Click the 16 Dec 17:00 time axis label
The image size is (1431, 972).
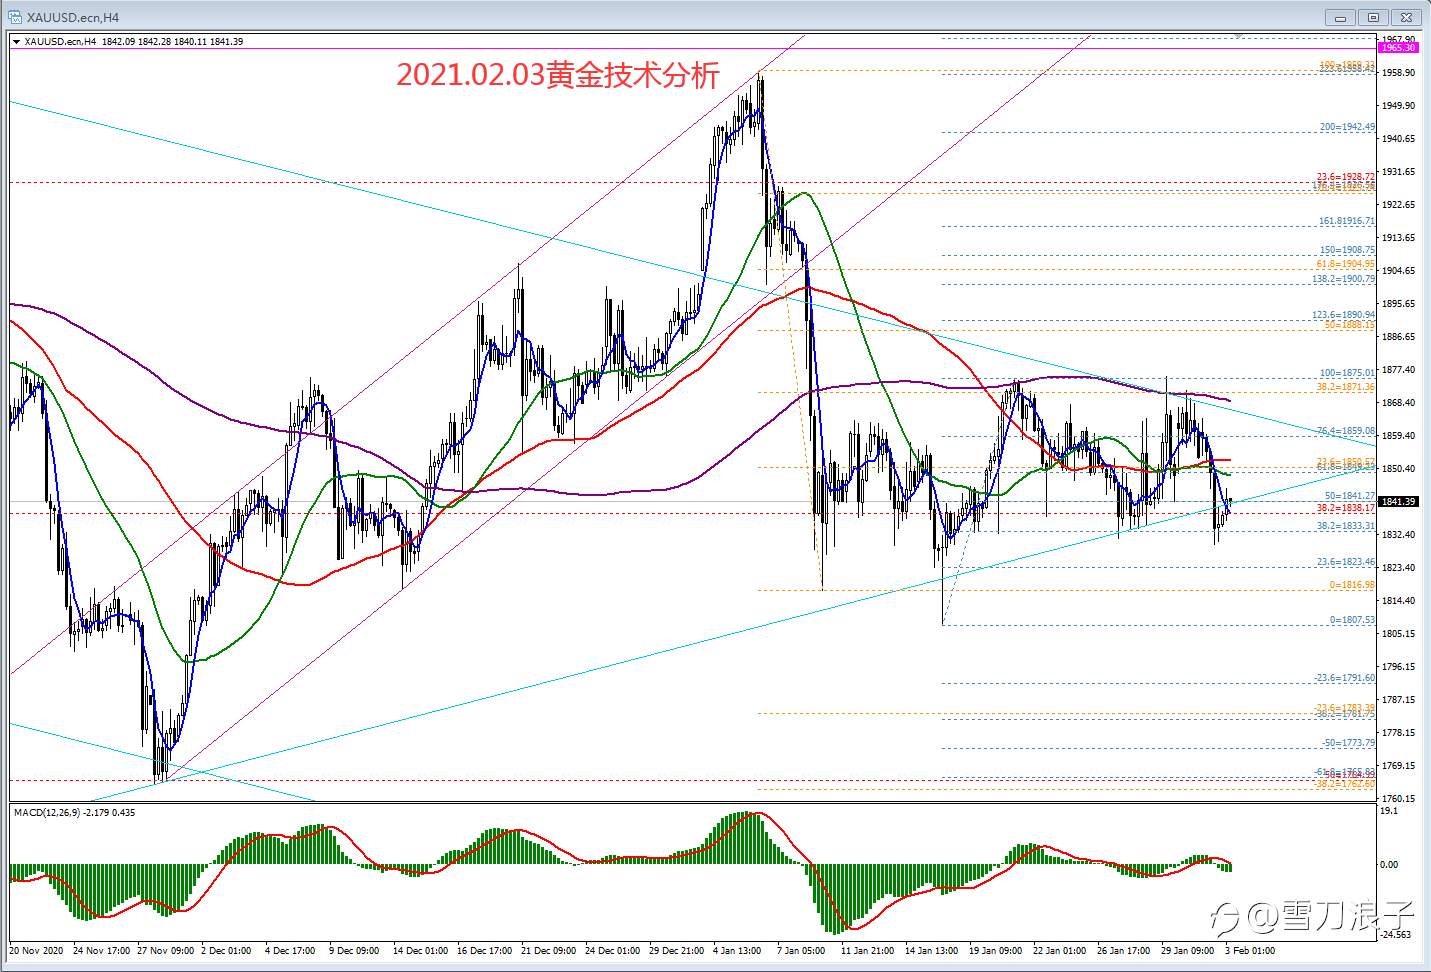484,951
